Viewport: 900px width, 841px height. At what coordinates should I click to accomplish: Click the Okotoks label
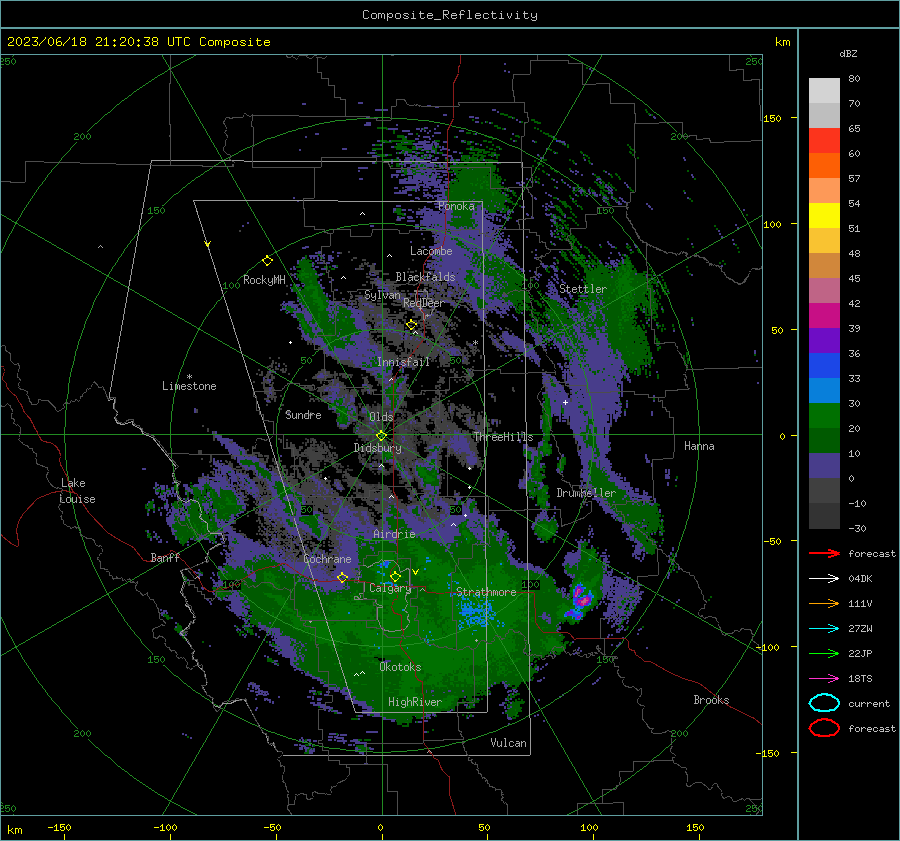pos(400,667)
